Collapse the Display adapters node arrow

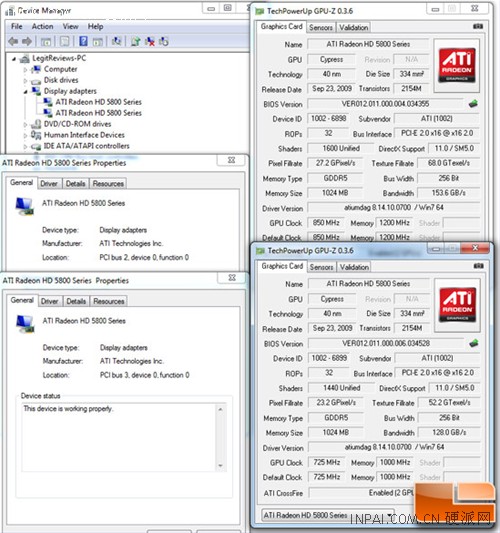(25, 91)
